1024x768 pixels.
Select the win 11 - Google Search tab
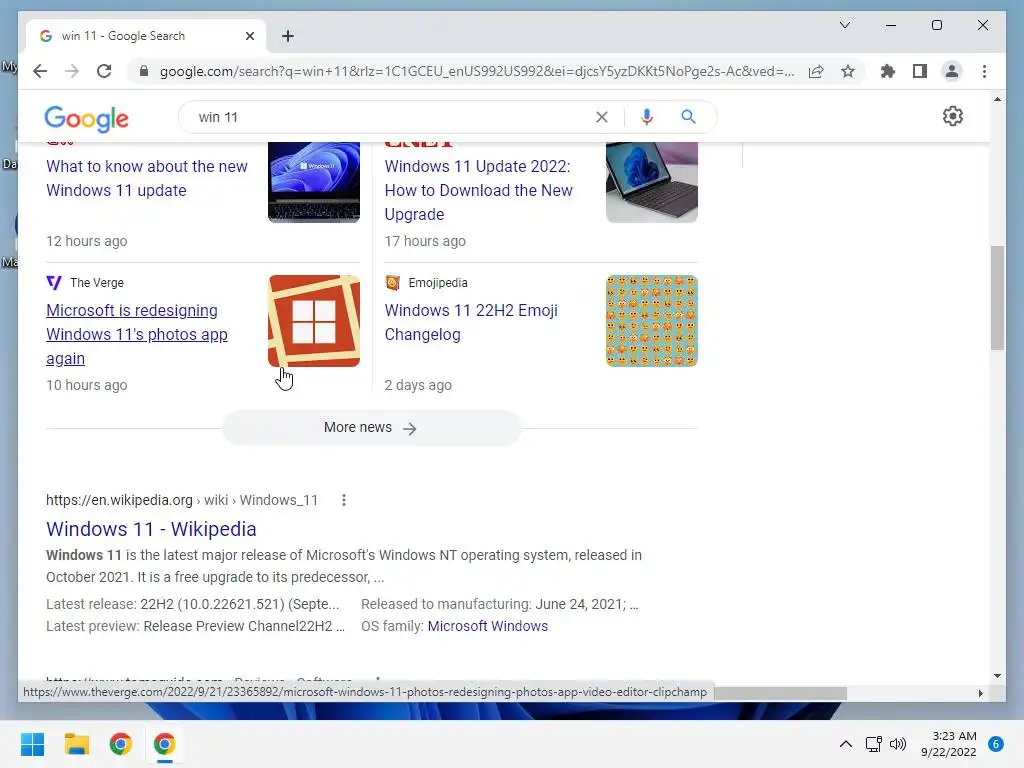point(146,36)
